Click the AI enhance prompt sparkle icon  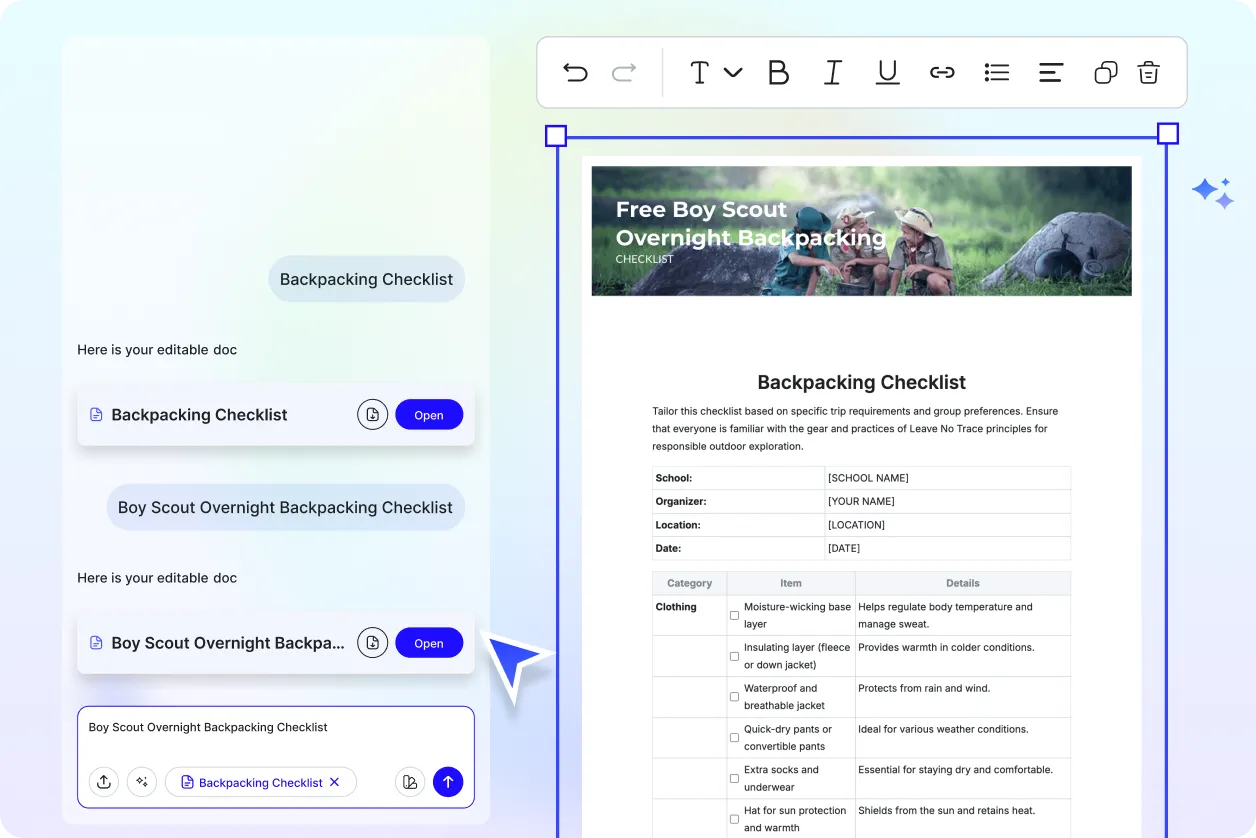tap(142, 782)
